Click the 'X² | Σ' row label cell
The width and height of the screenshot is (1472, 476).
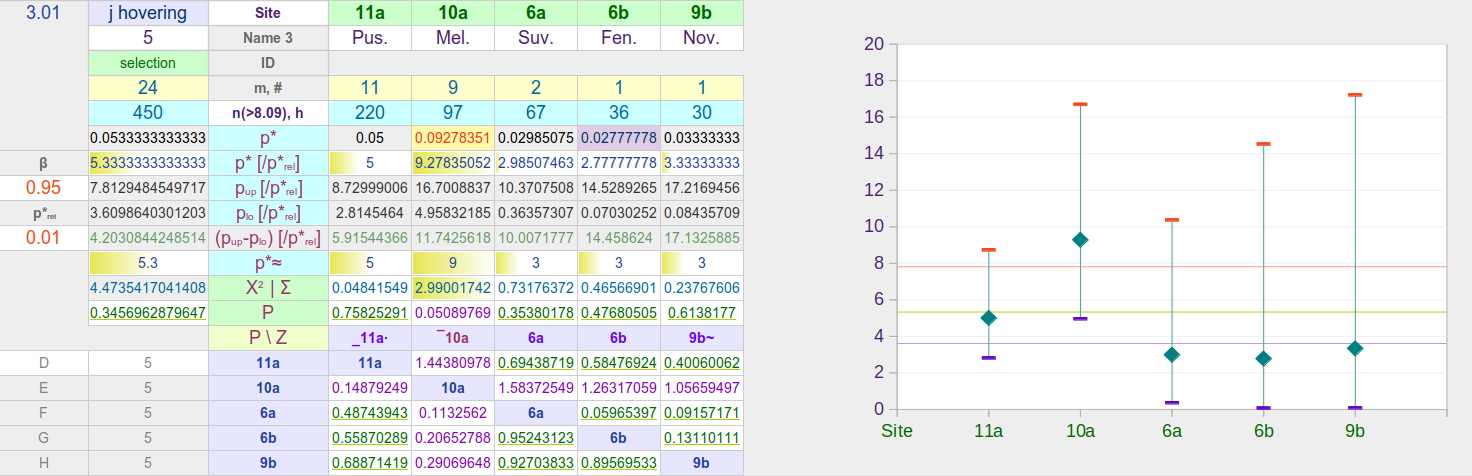(x=268, y=288)
